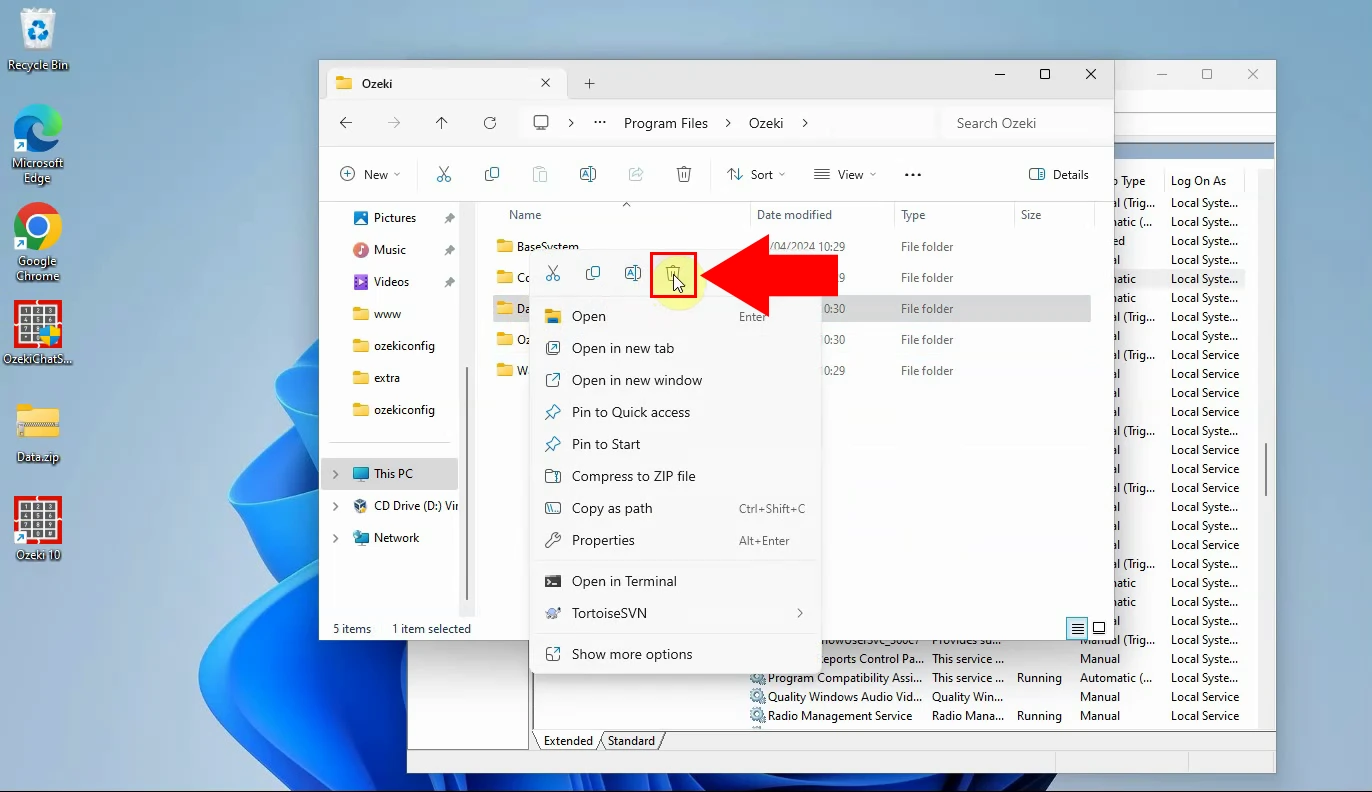Image resolution: width=1372 pixels, height=792 pixels.
Task: Show hidden breadcrumb path ellipsis
Action: 600,123
